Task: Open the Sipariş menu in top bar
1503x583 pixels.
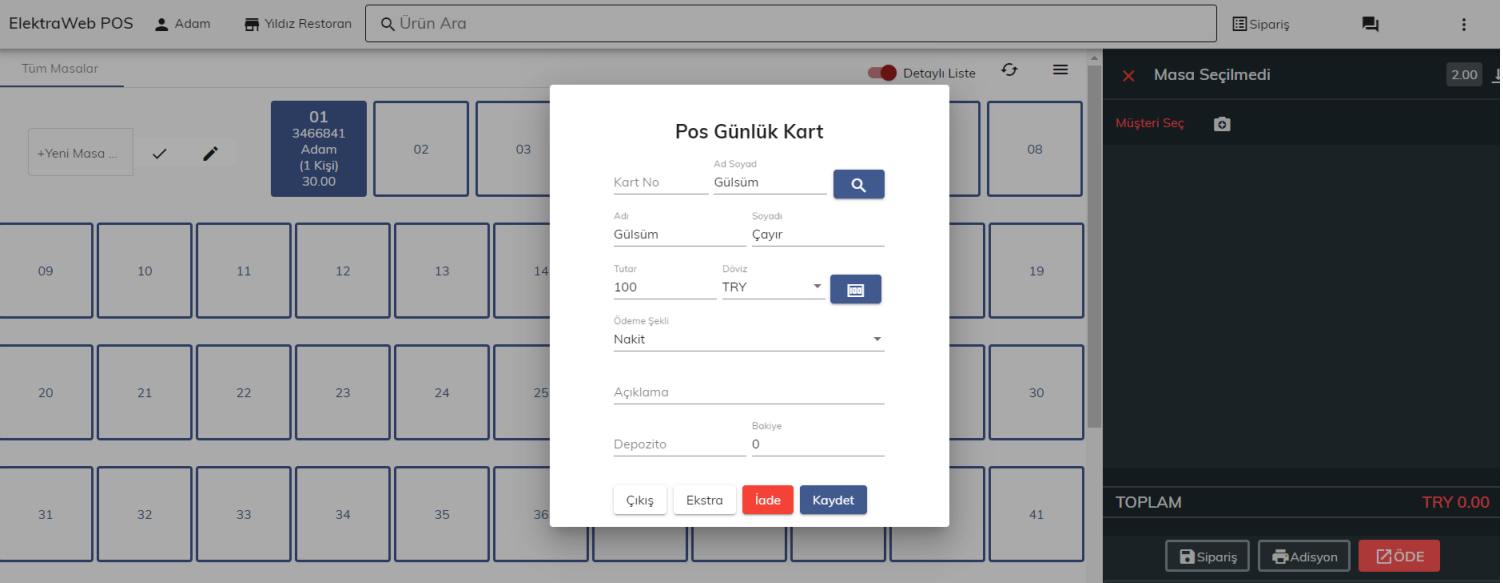Action: pyautogui.click(x=1260, y=24)
